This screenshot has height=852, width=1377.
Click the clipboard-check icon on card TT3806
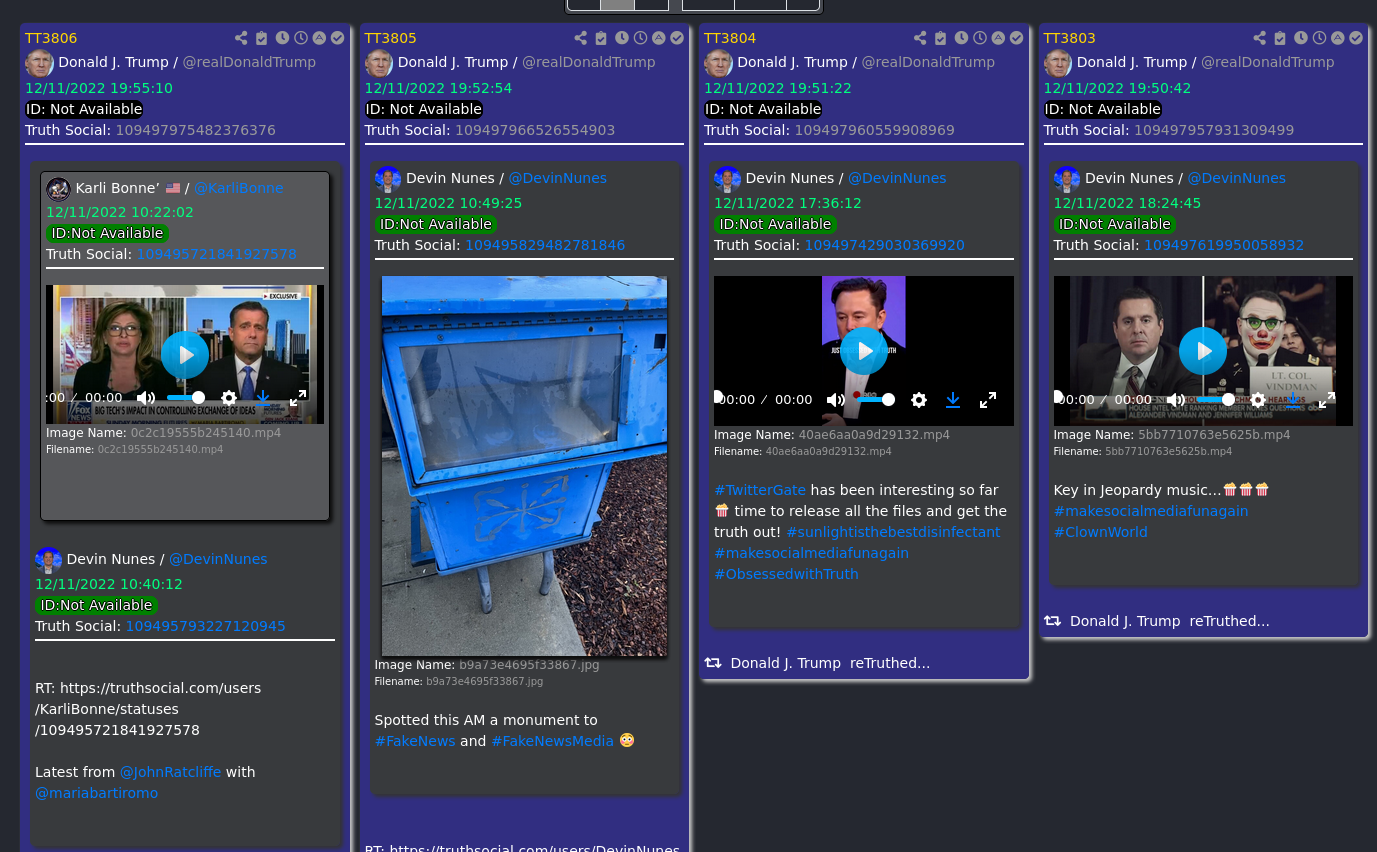[262, 38]
